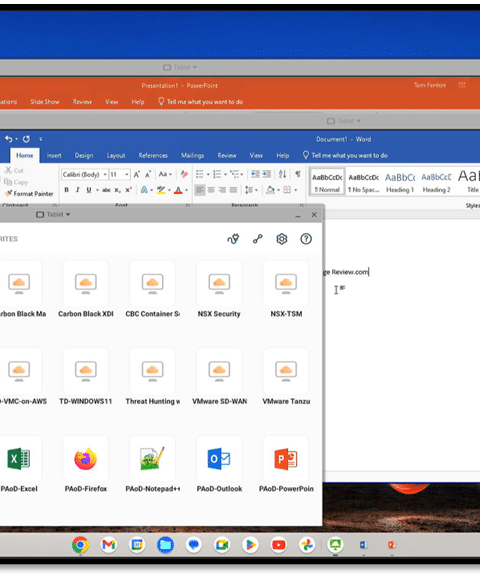Click Word's Tell me what you want to do
This screenshot has width=480, height=577.
point(345,156)
